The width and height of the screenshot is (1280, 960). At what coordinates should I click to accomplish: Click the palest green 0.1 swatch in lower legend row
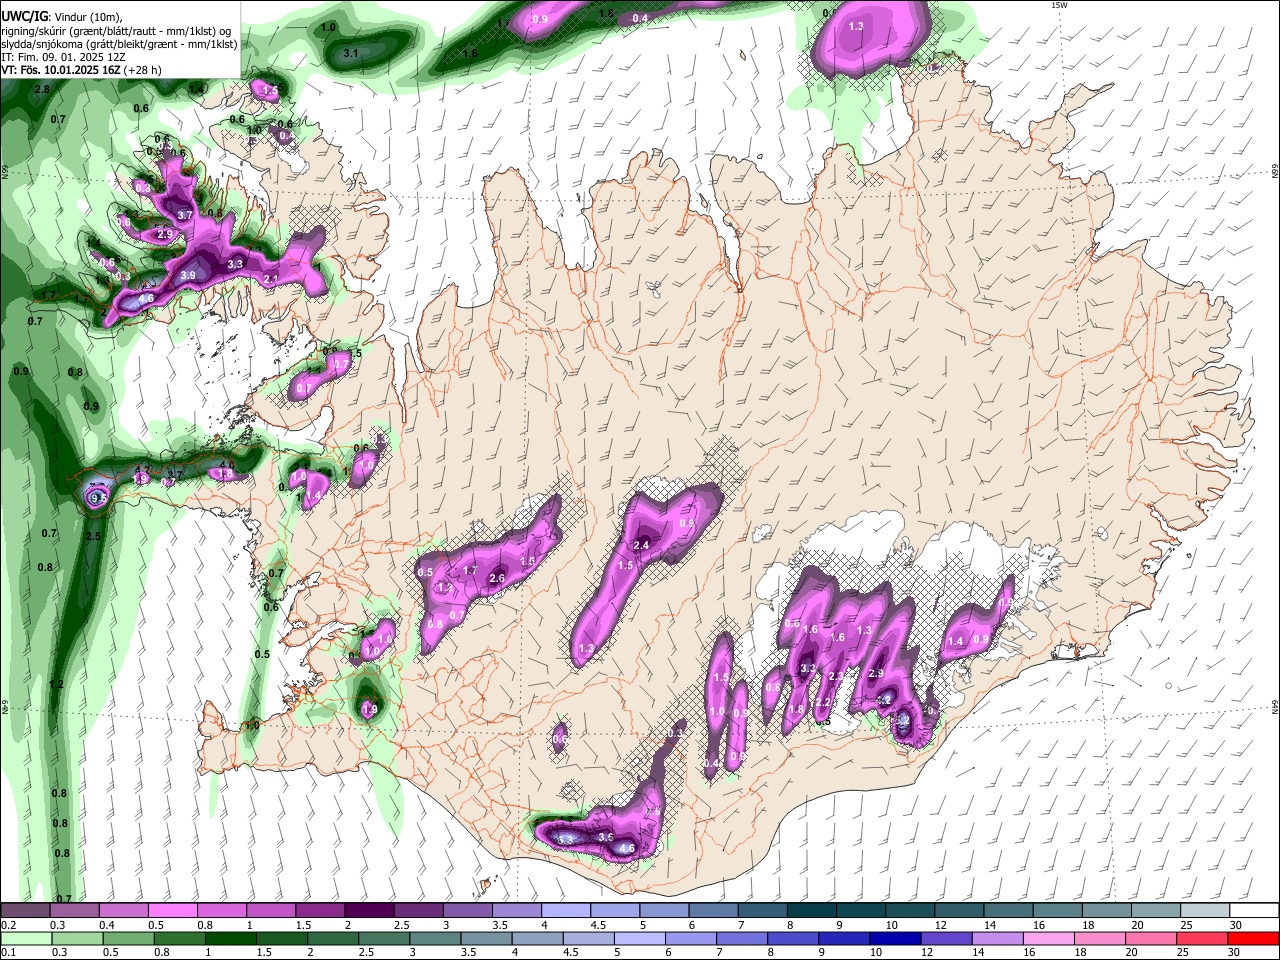coord(25,939)
